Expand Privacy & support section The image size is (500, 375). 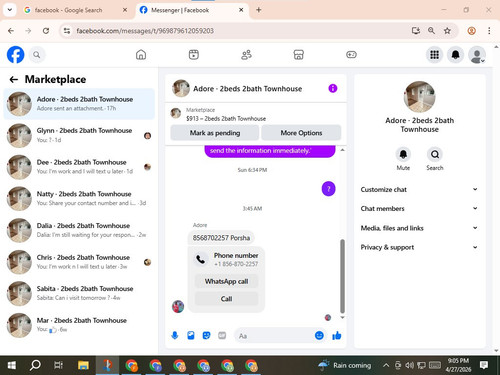419,247
